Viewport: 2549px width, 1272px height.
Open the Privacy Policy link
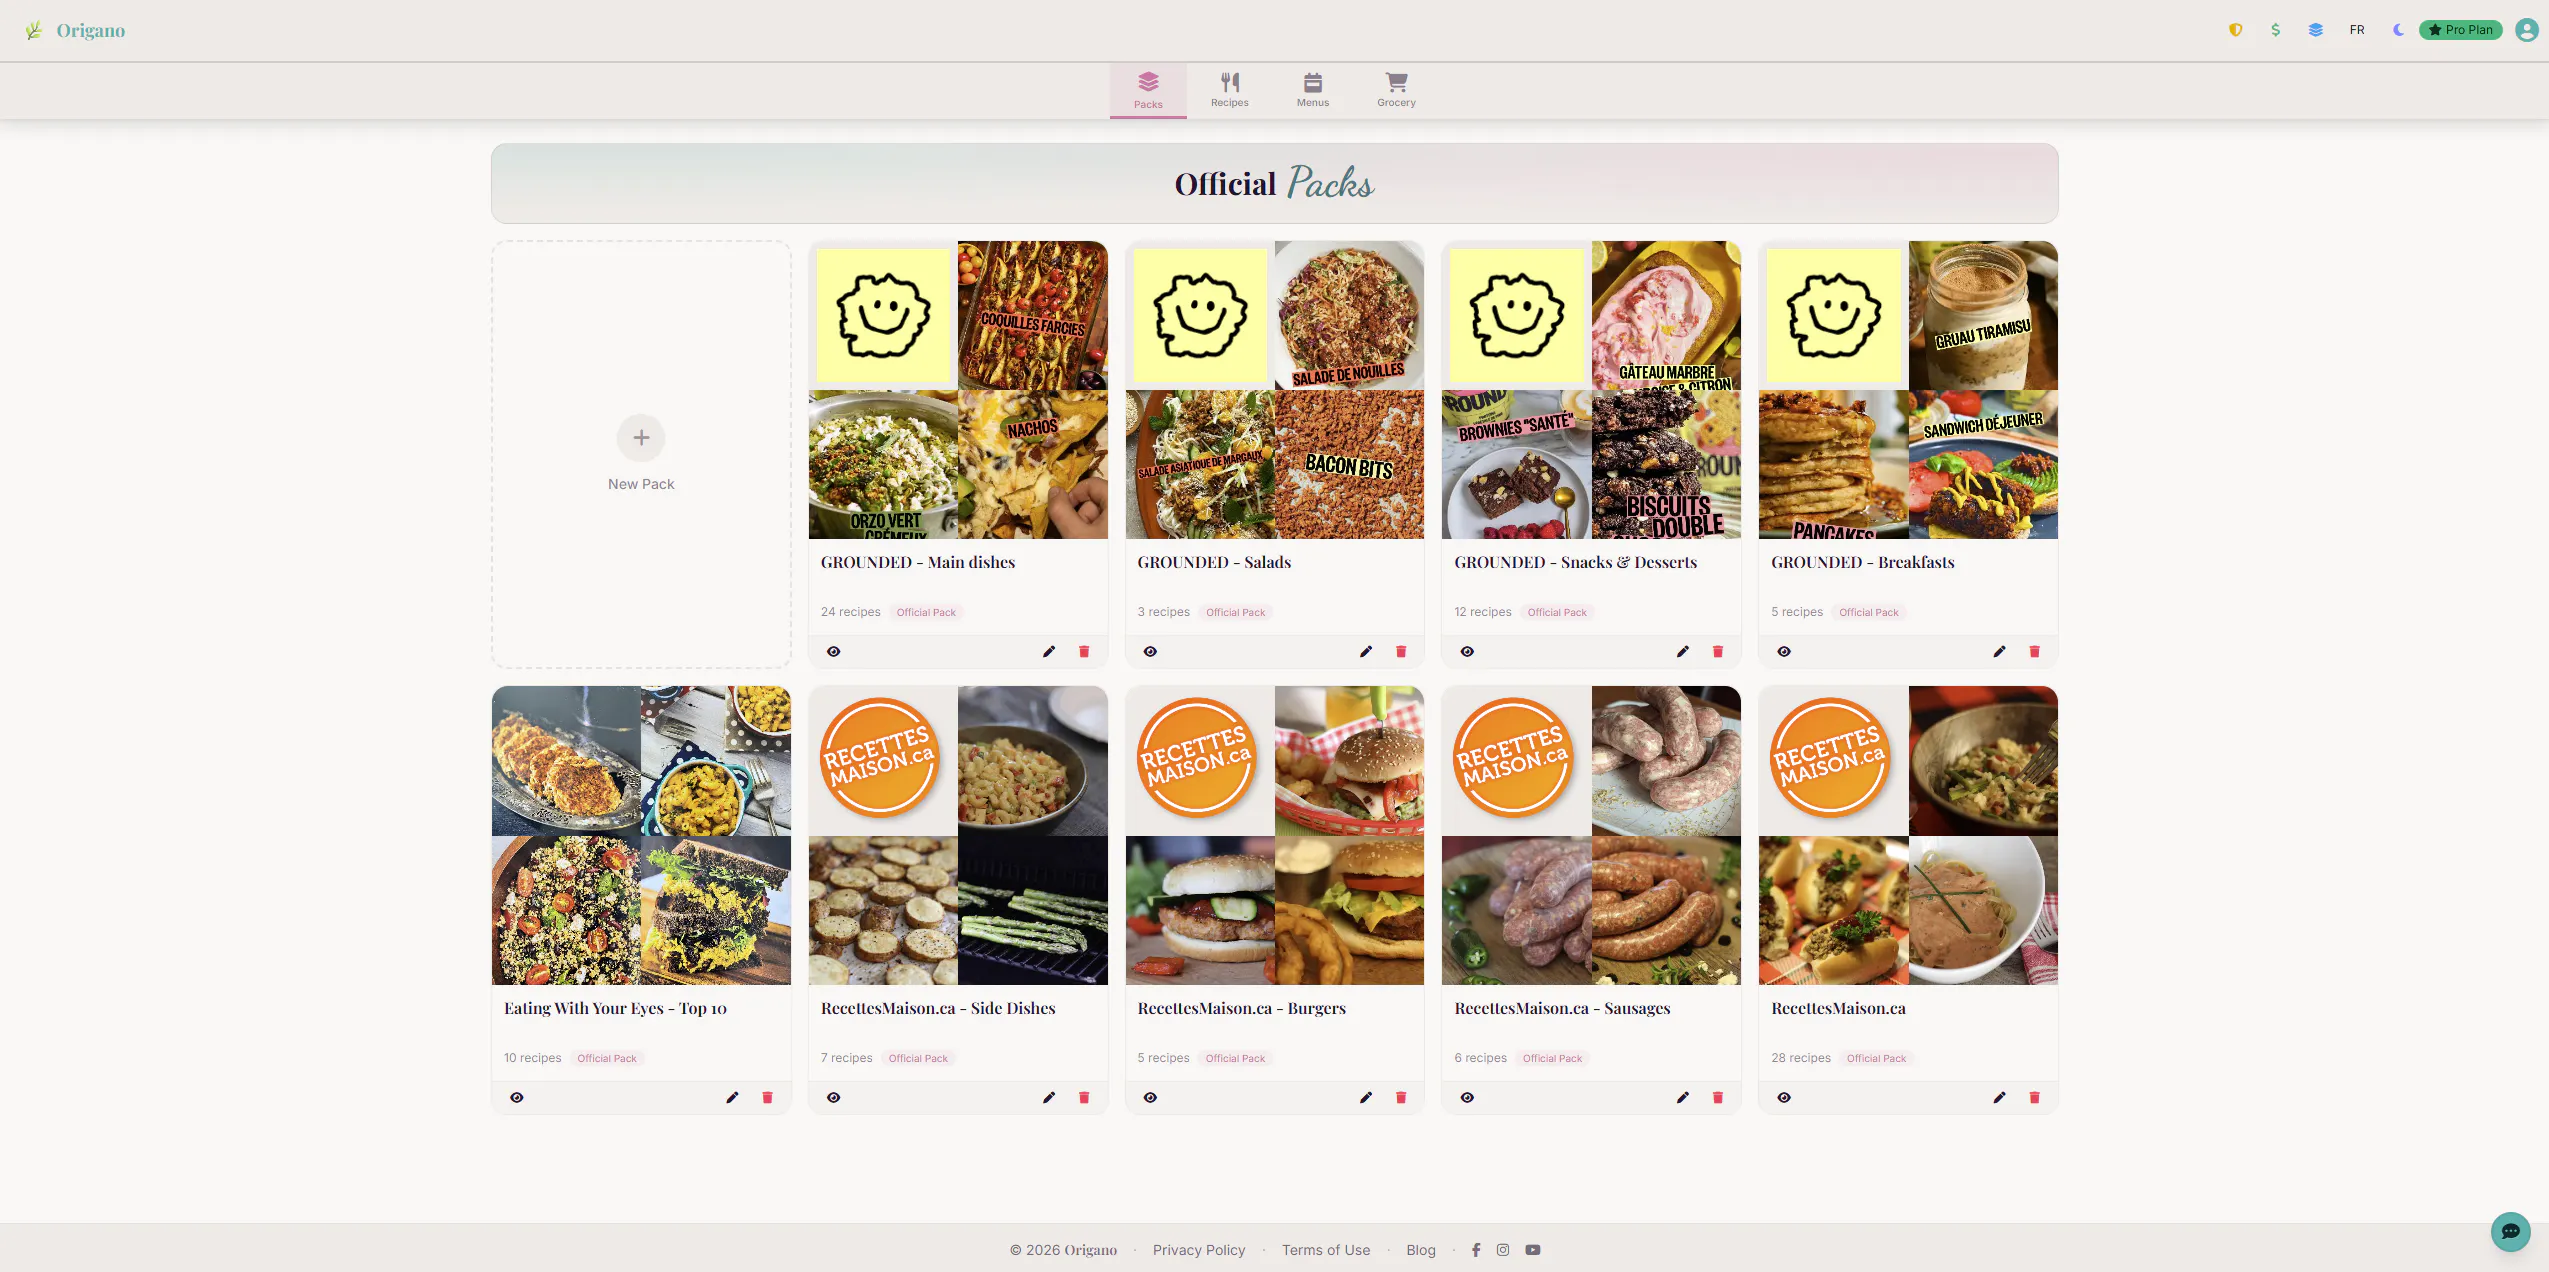pos(1199,1250)
